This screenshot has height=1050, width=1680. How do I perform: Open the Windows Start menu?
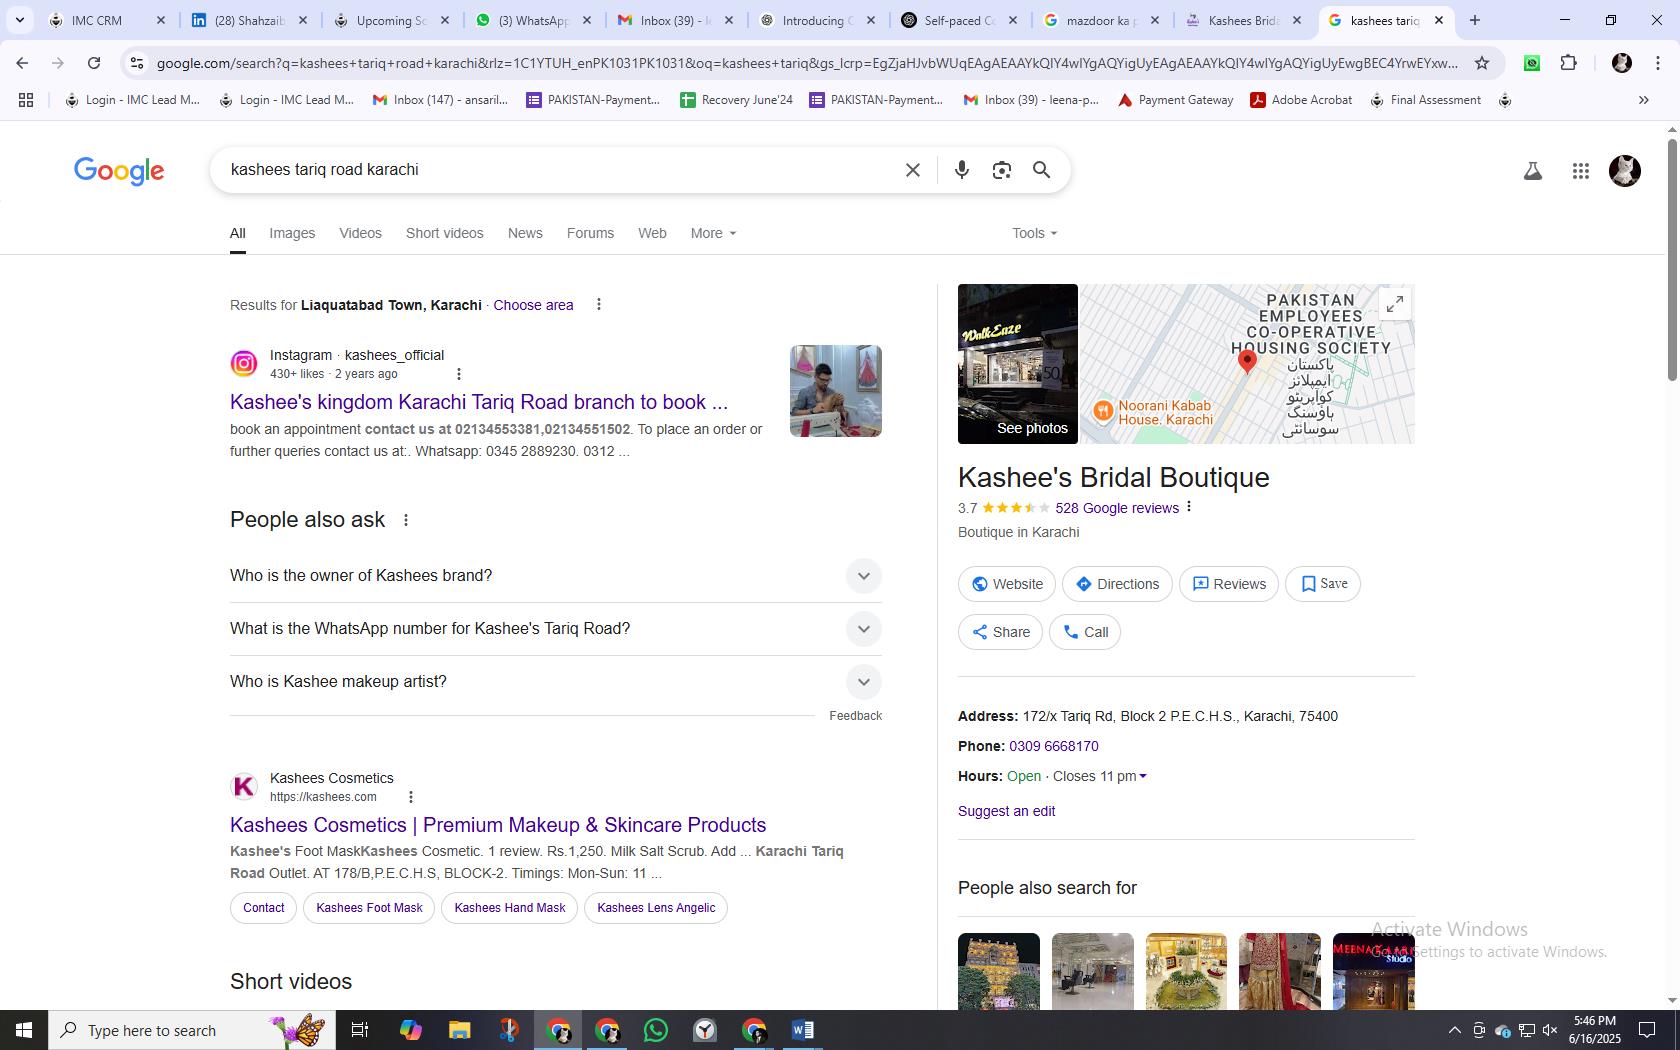click(x=24, y=1030)
